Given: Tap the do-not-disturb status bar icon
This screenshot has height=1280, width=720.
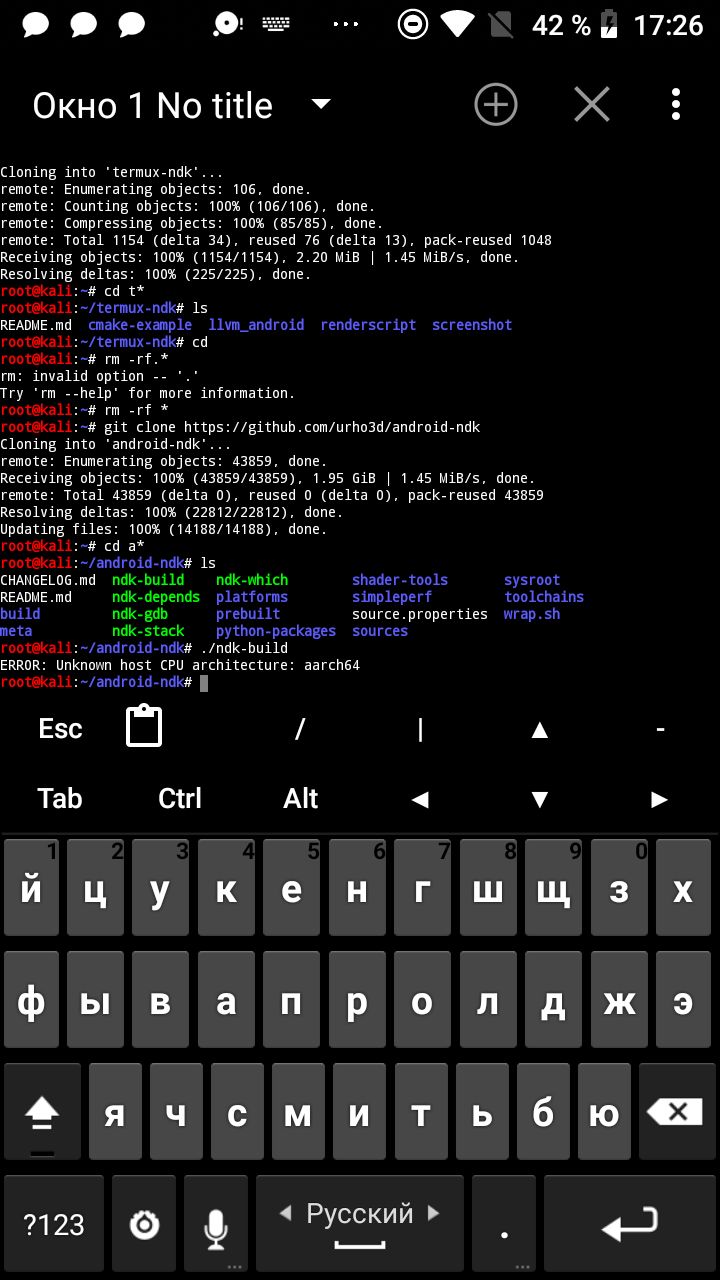Looking at the screenshot, I should click(412, 24).
